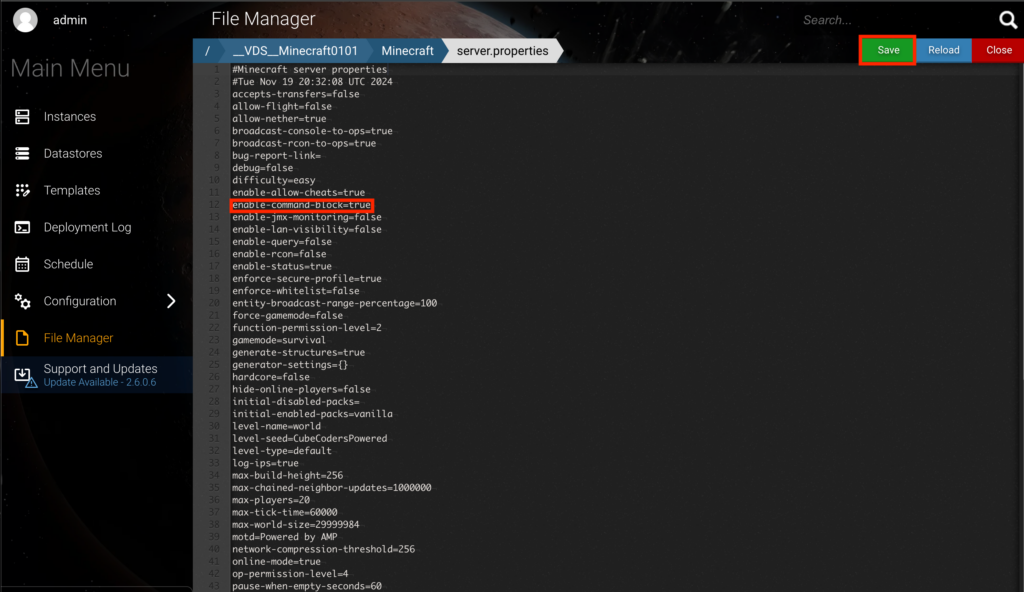Screen dimensions: 1024x592
Task: Select the server.properties breadcrumb tab
Action: tap(500, 50)
